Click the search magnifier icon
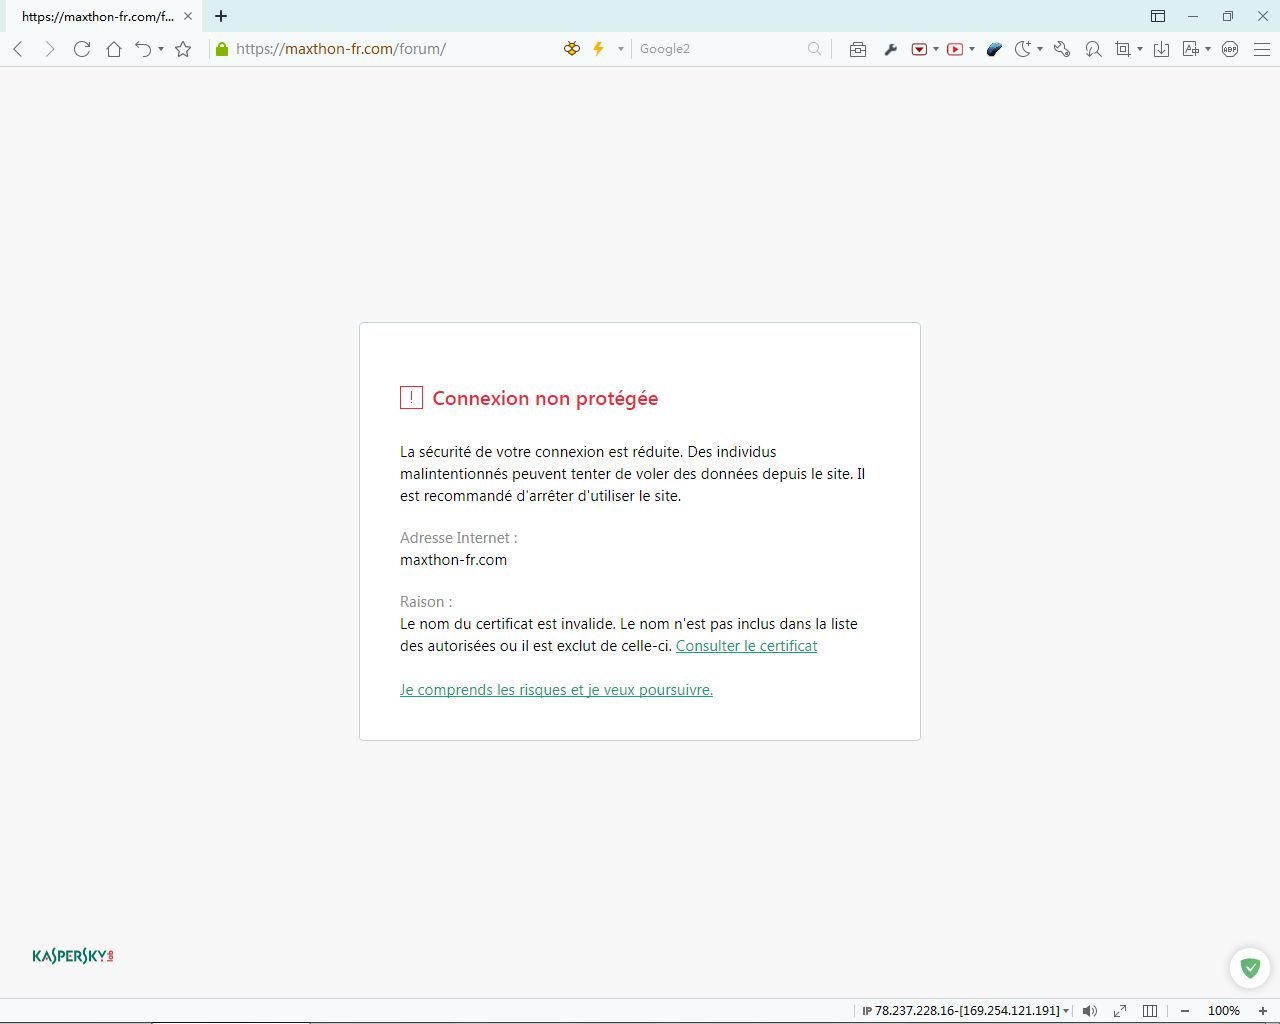Viewport: 1280px width, 1024px height. 815,49
